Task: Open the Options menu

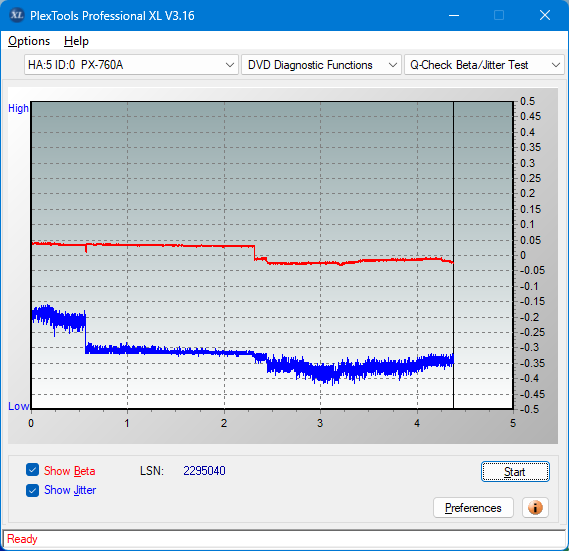Action: click(x=29, y=41)
